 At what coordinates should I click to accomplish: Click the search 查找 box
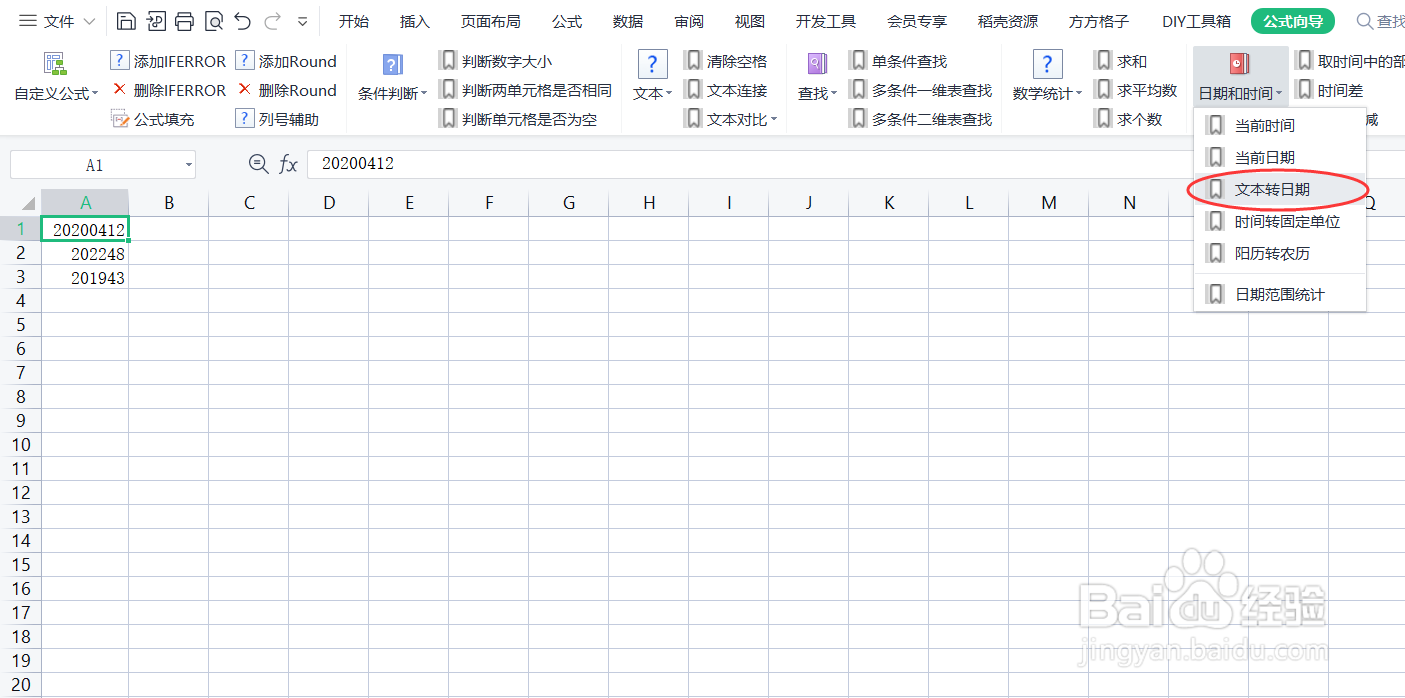(1380, 21)
